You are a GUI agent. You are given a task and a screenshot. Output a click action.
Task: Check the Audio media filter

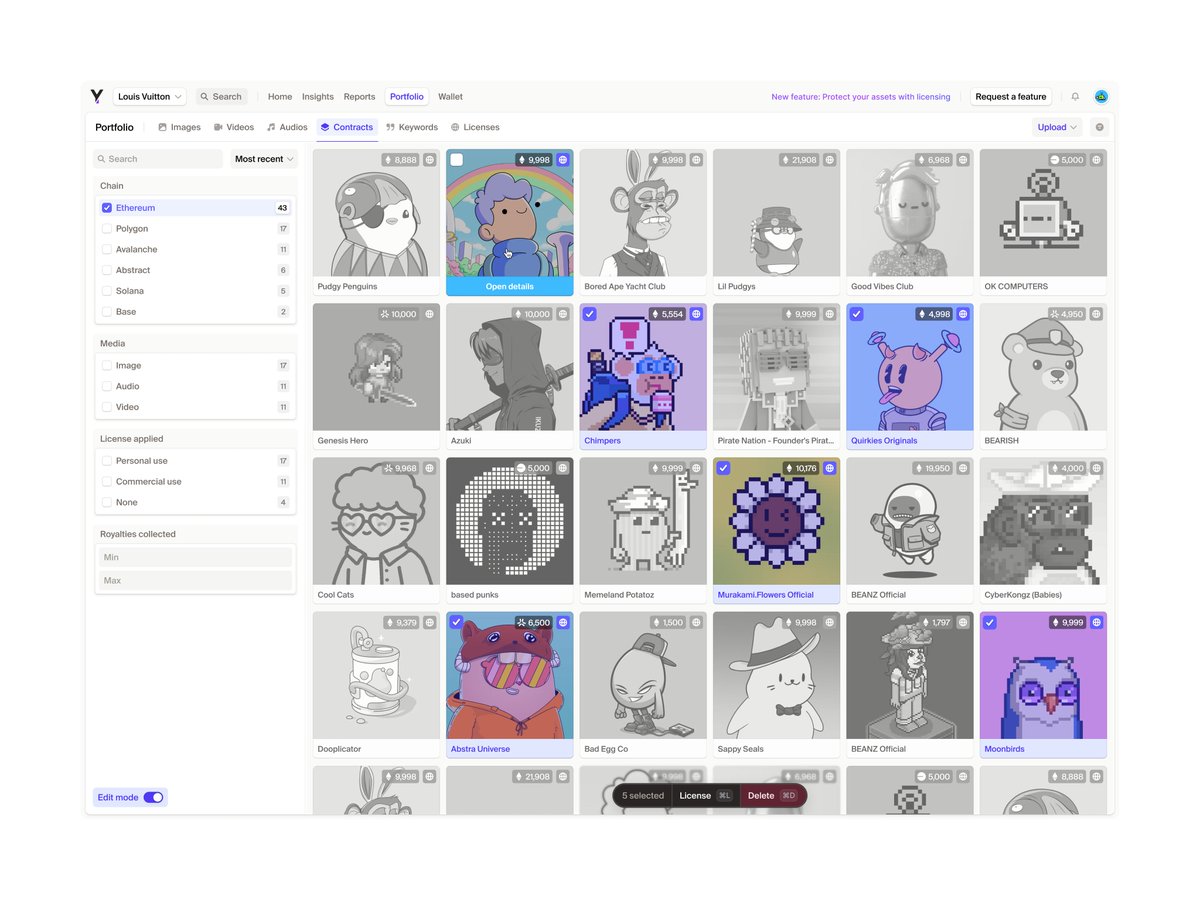coord(107,386)
